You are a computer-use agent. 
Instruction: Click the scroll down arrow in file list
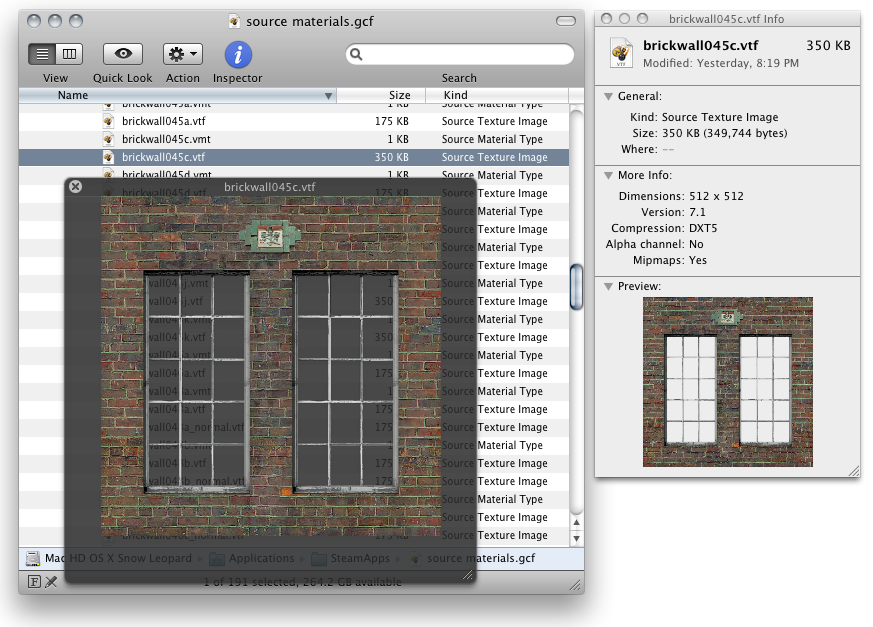coord(576,538)
